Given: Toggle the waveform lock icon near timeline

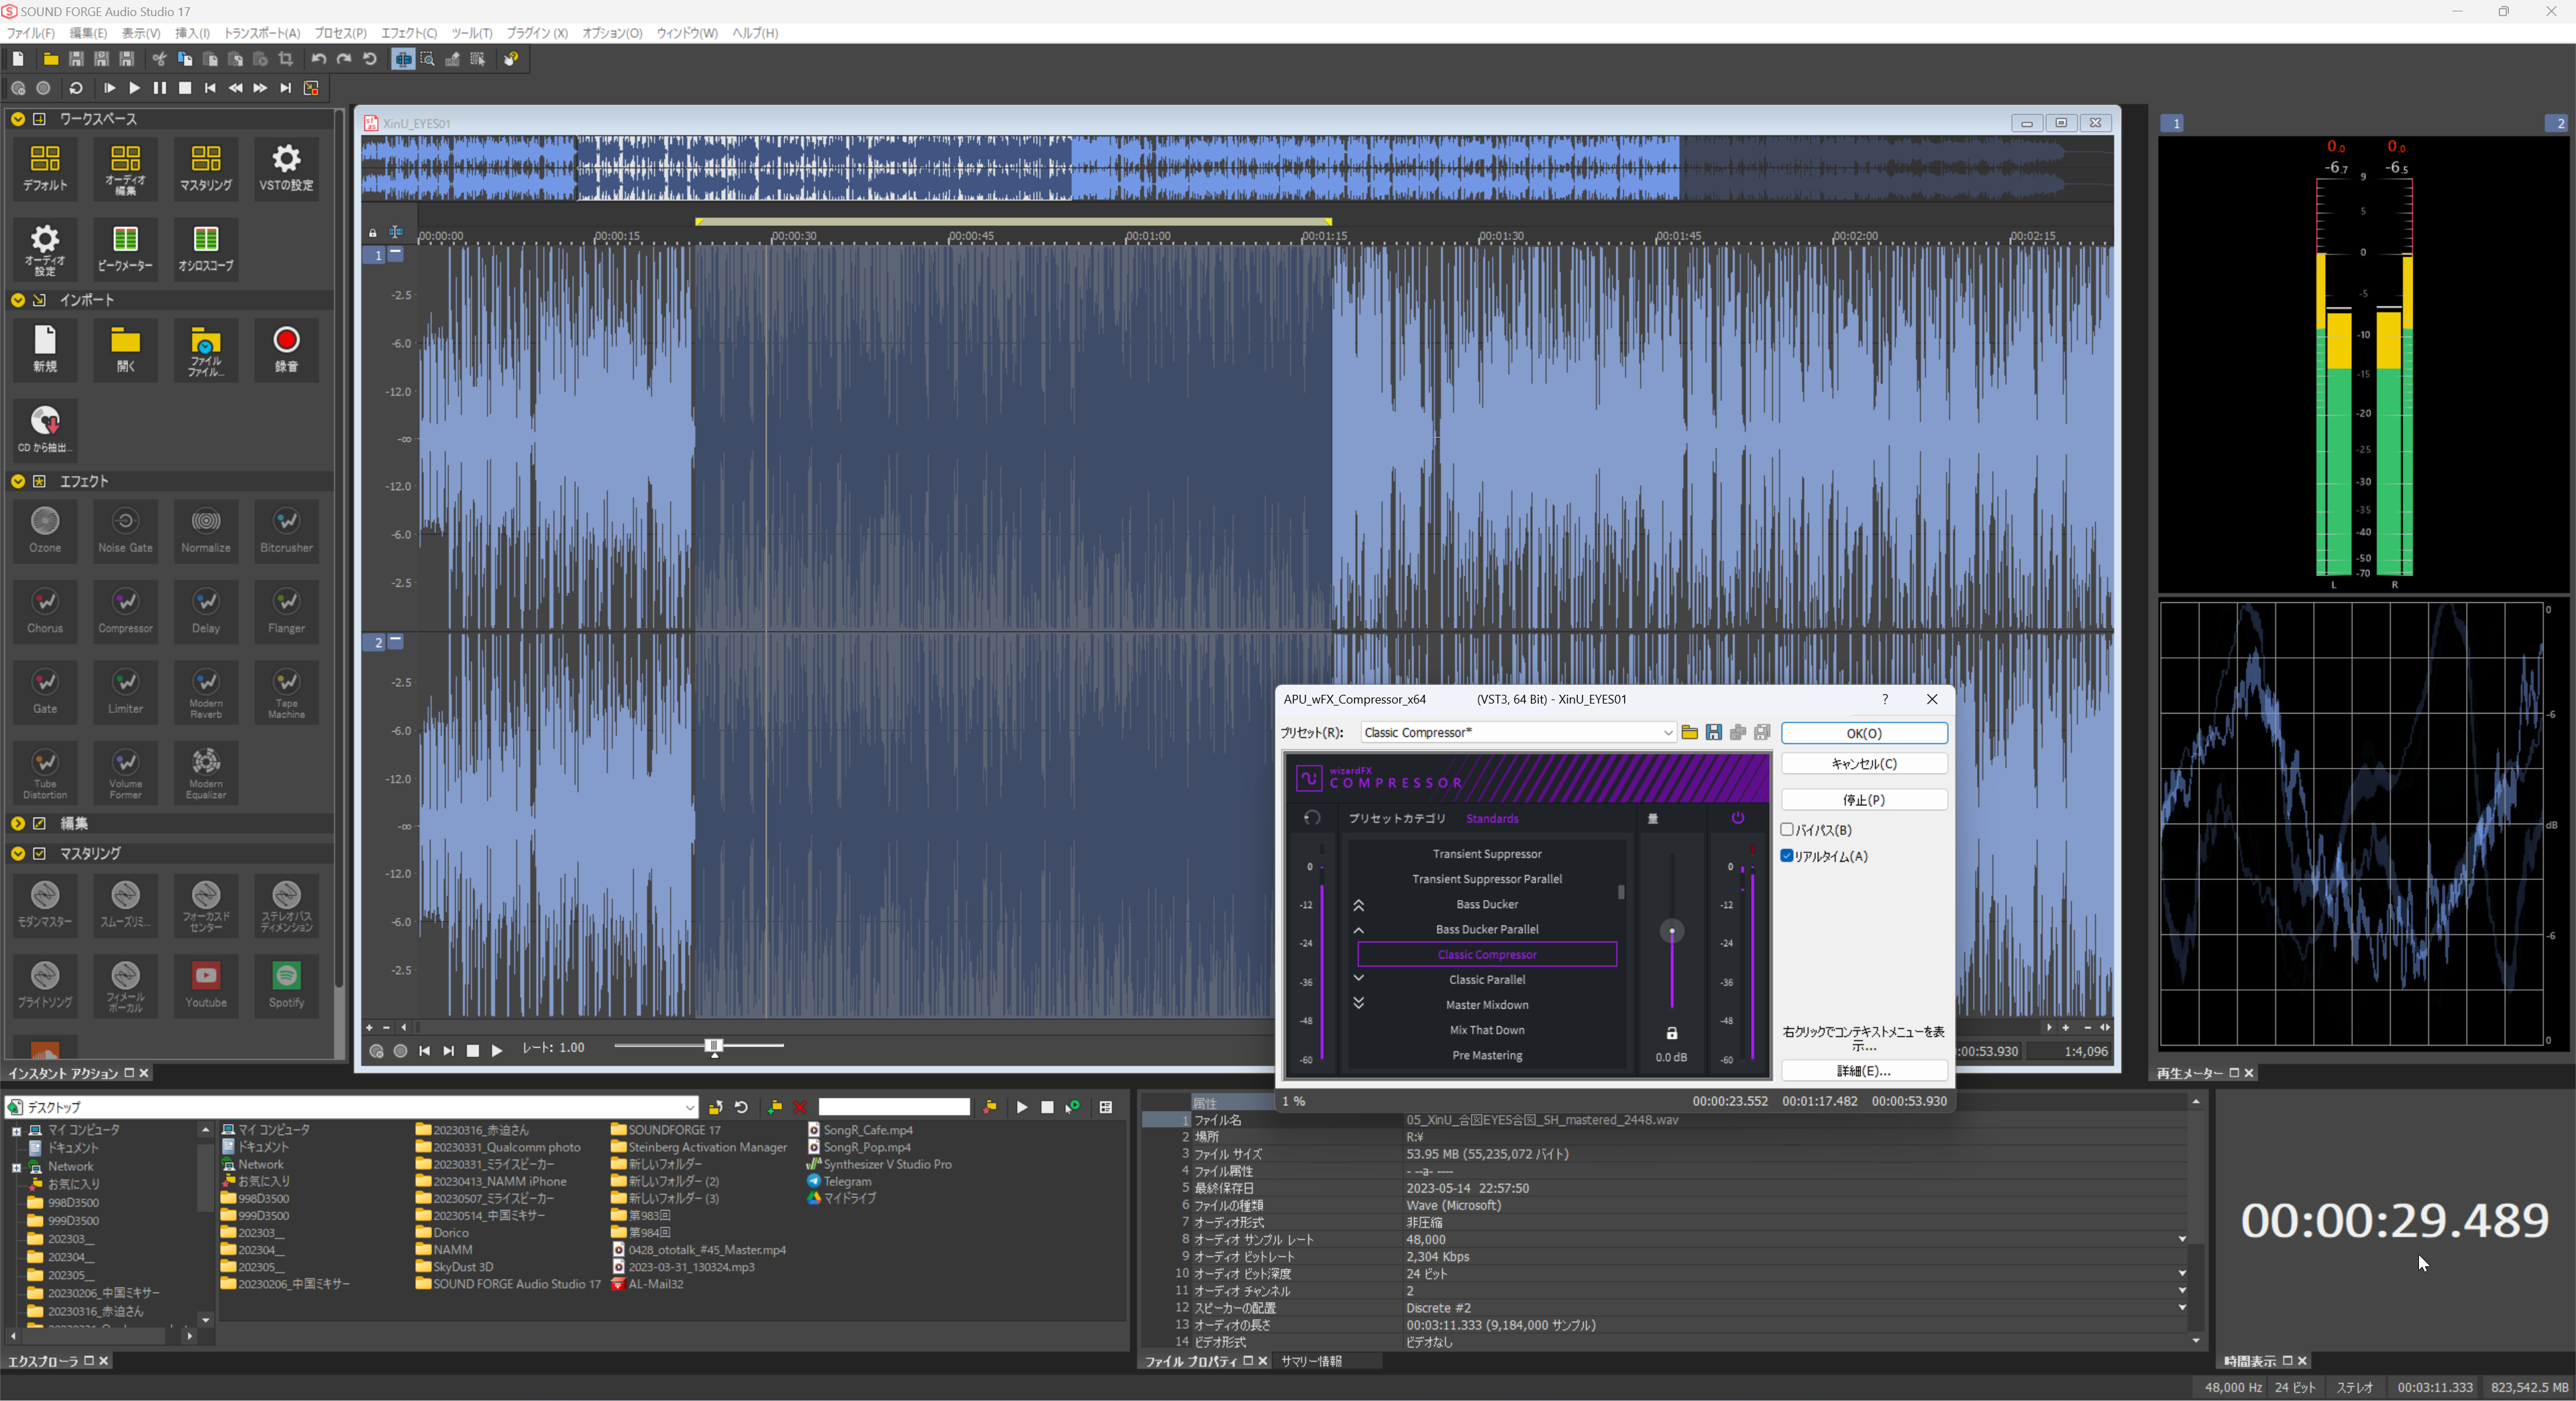Looking at the screenshot, I should [373, 233].
